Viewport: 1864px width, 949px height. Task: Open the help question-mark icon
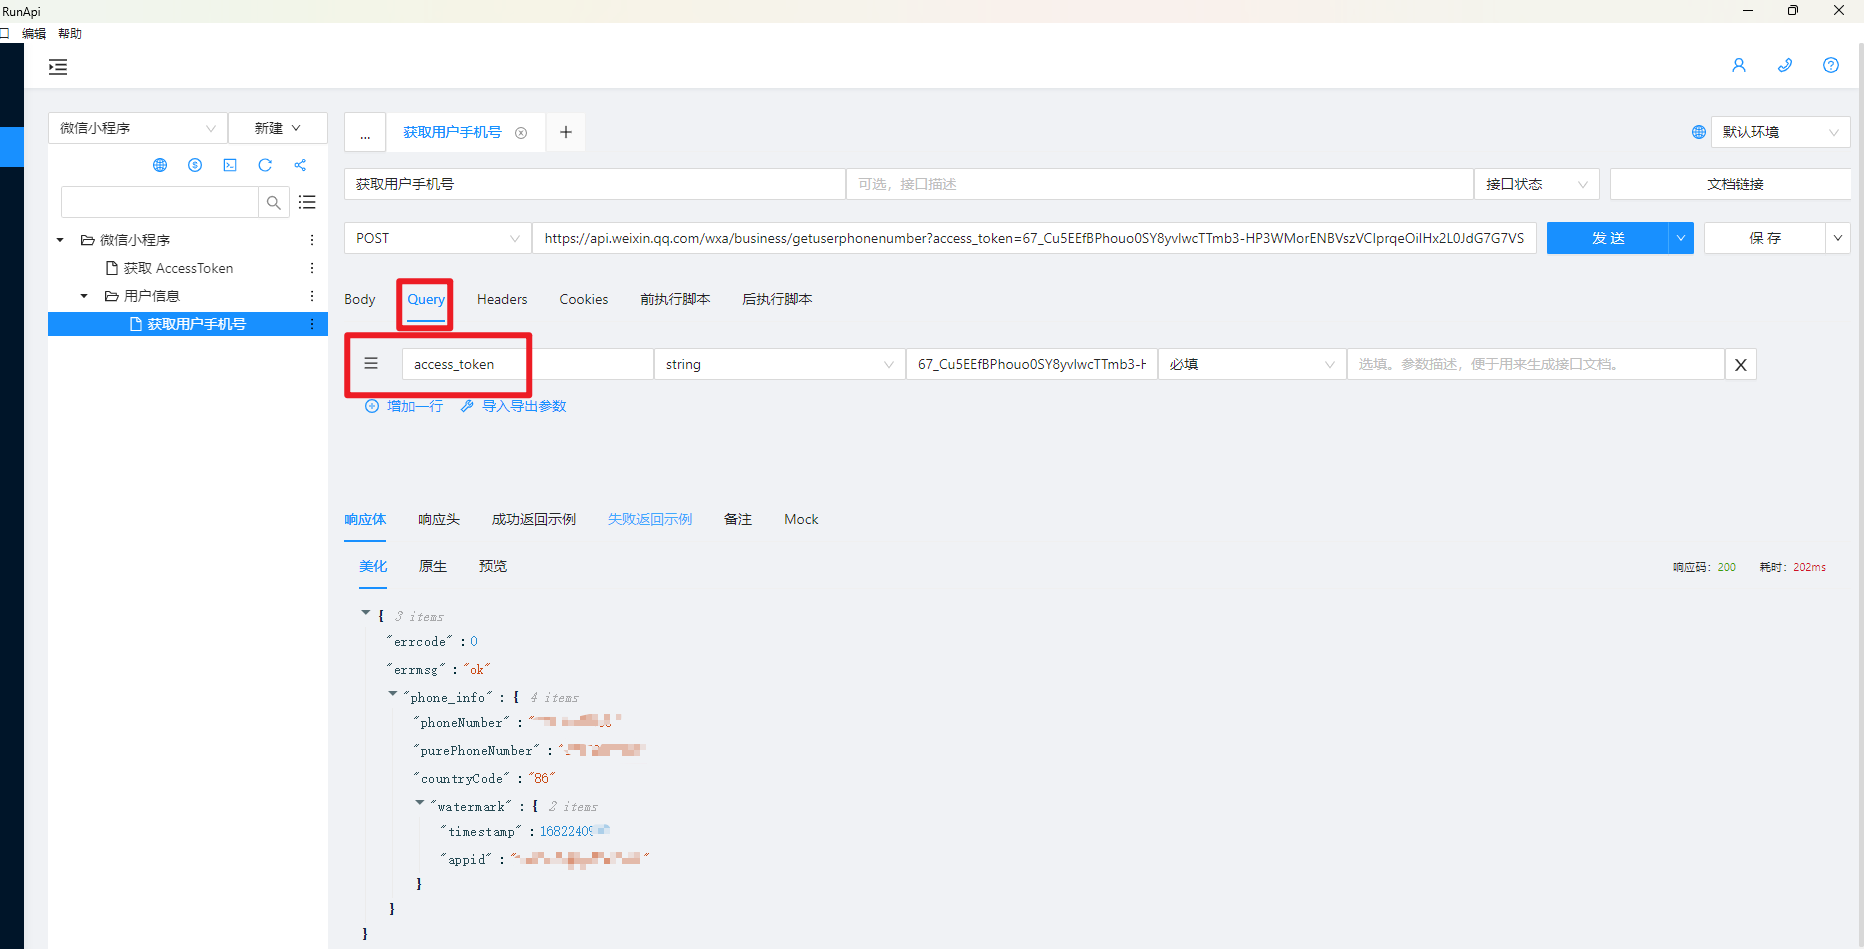(1831, 65)
